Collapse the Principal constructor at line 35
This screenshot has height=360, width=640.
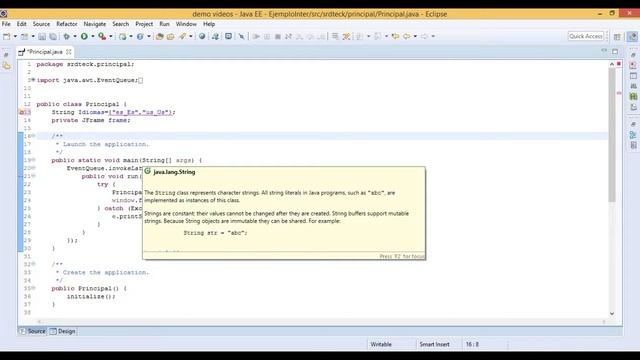click(33, 288)
